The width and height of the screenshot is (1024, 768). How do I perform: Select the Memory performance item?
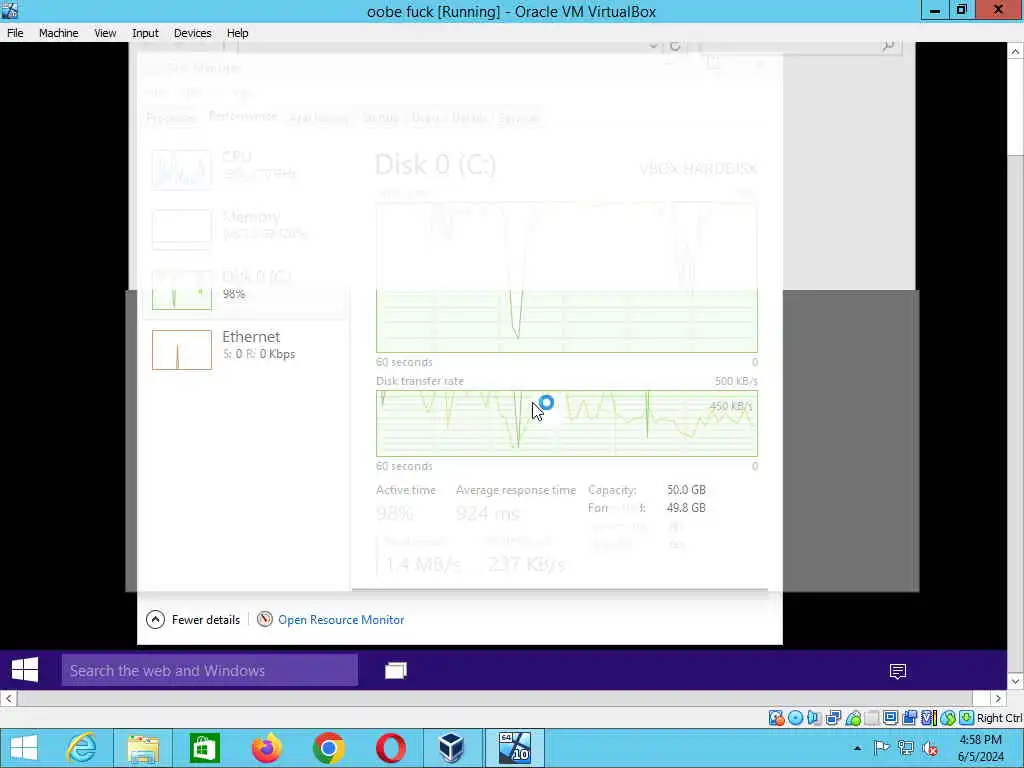click(245, 229)
